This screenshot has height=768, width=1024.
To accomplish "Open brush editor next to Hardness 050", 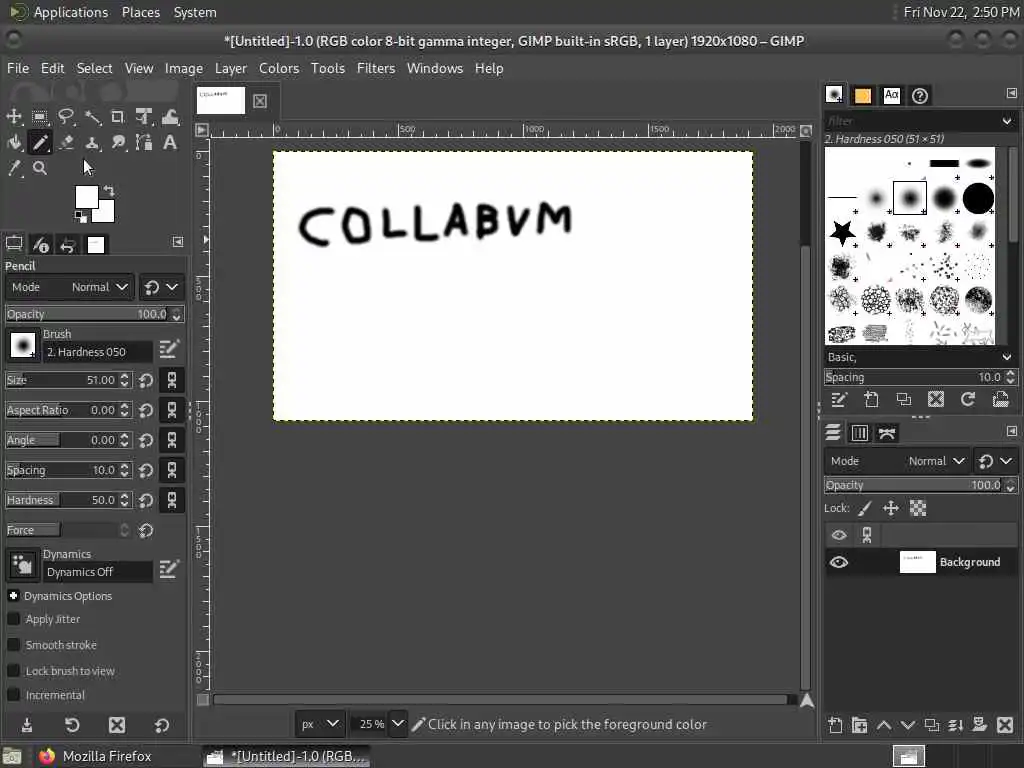I will [x=168, y=349].
